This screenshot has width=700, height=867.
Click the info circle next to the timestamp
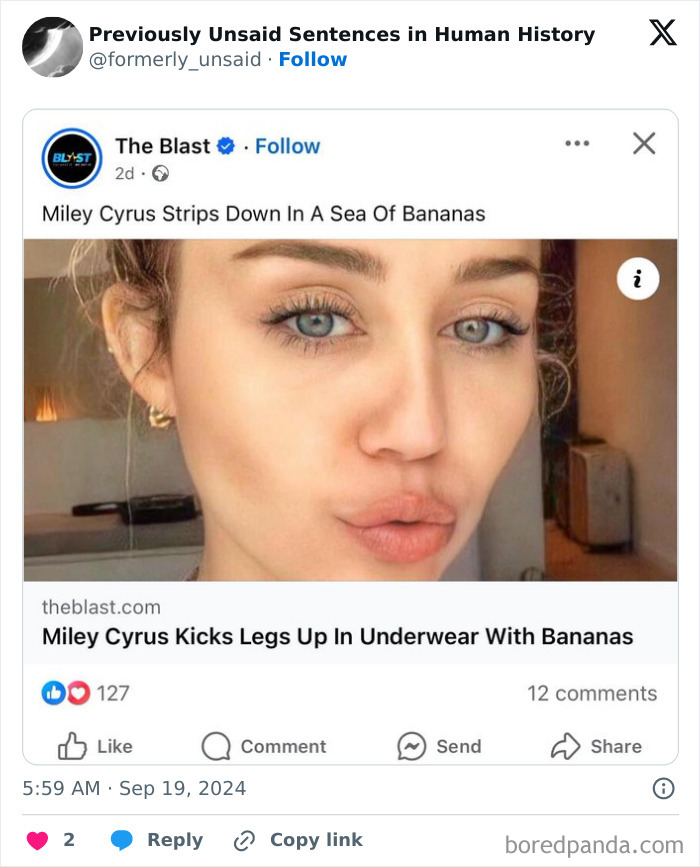tap(663, 788)
